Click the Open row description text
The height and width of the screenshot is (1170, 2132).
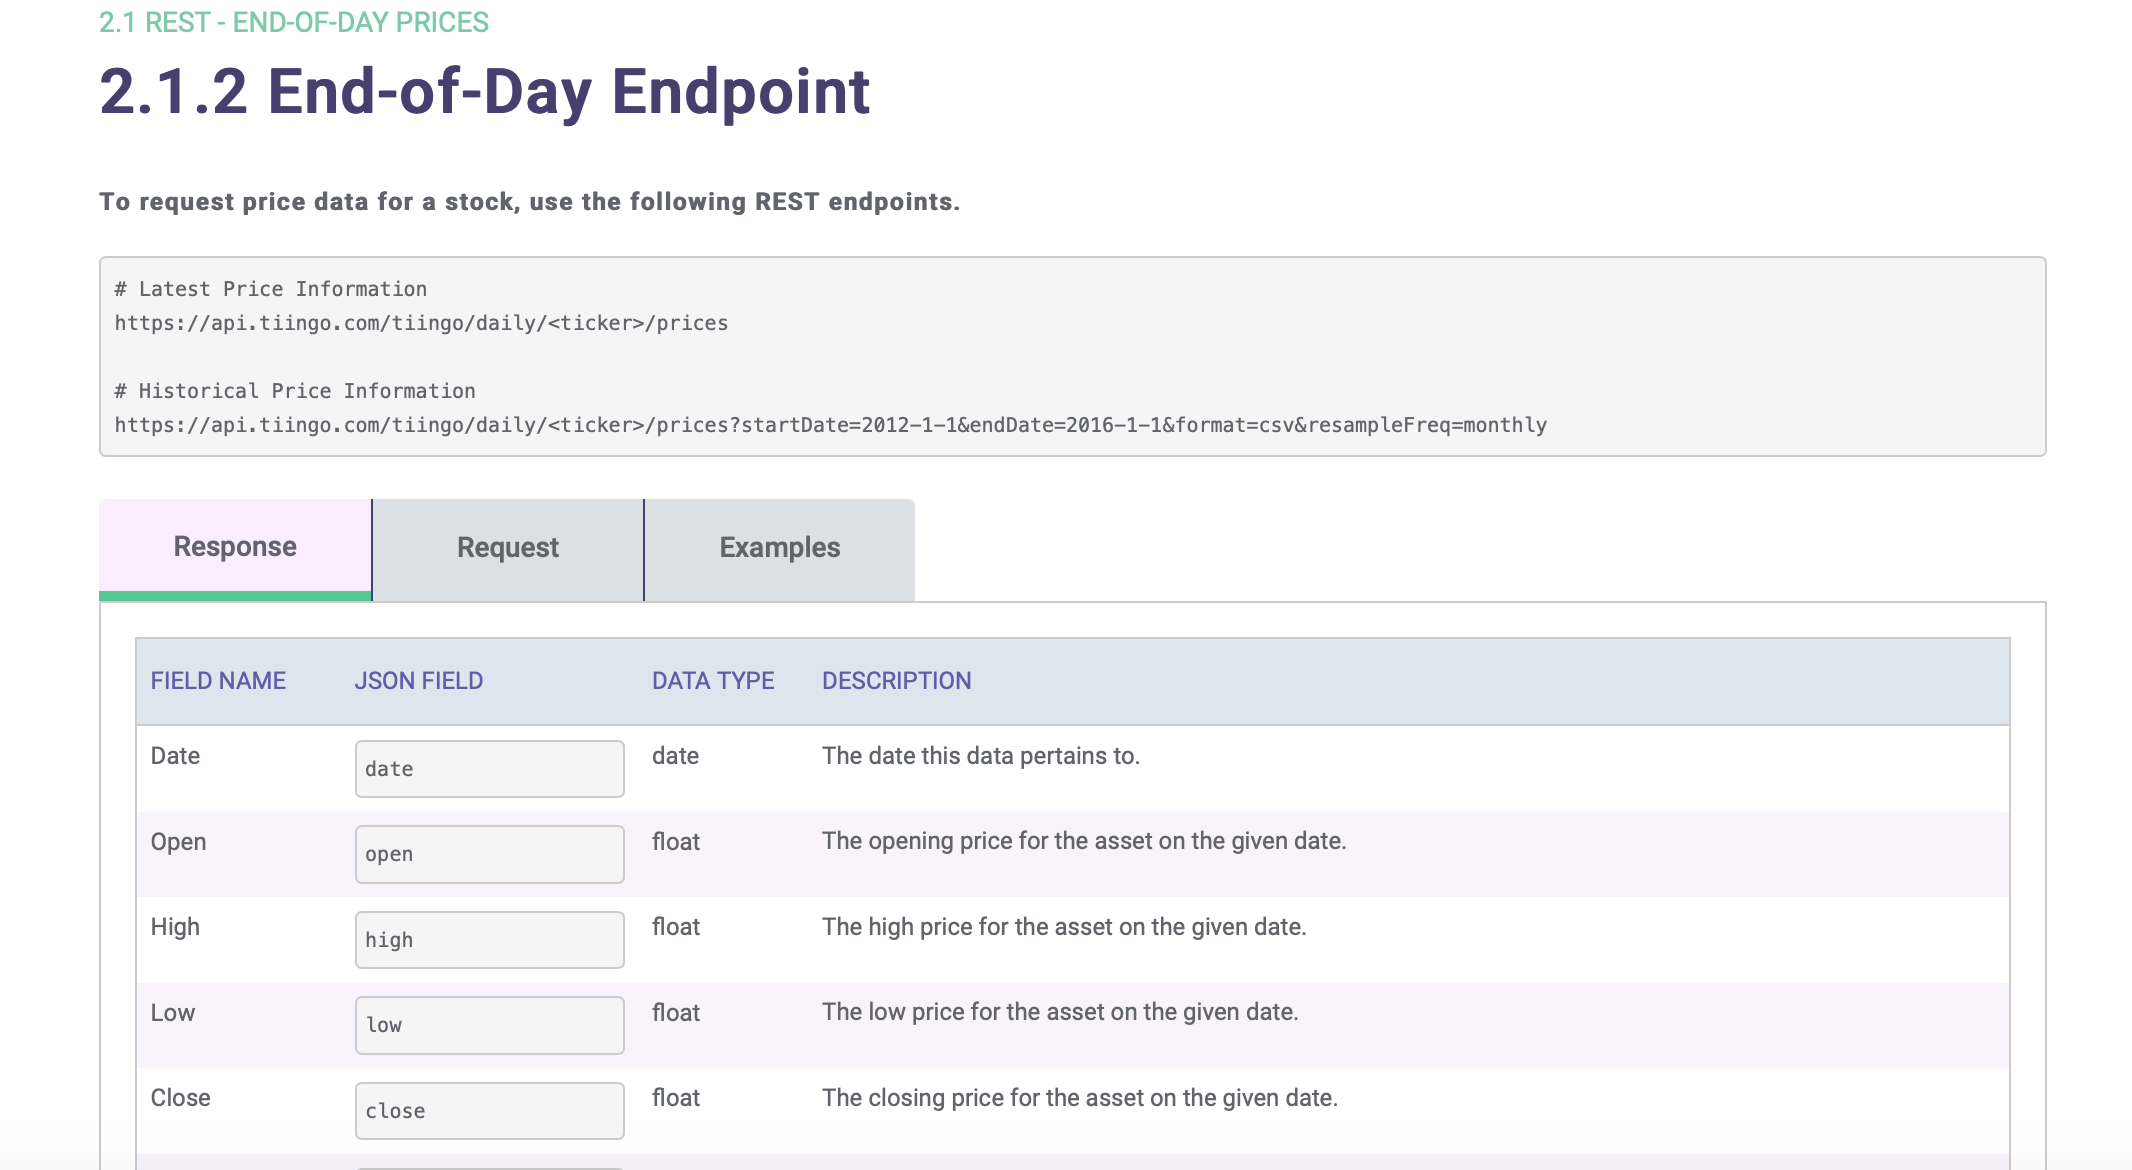[x=1084, y=841]
